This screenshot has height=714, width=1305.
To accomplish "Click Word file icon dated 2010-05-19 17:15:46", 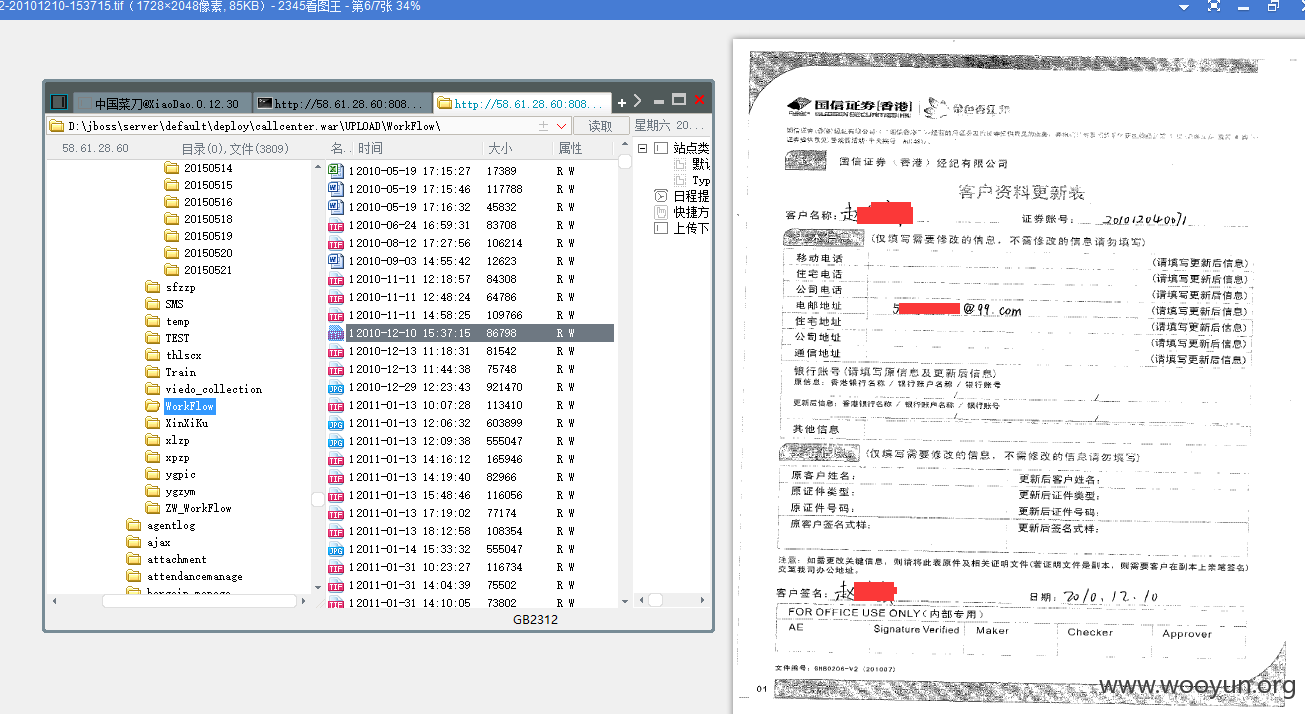I will [x=336, y=189].
